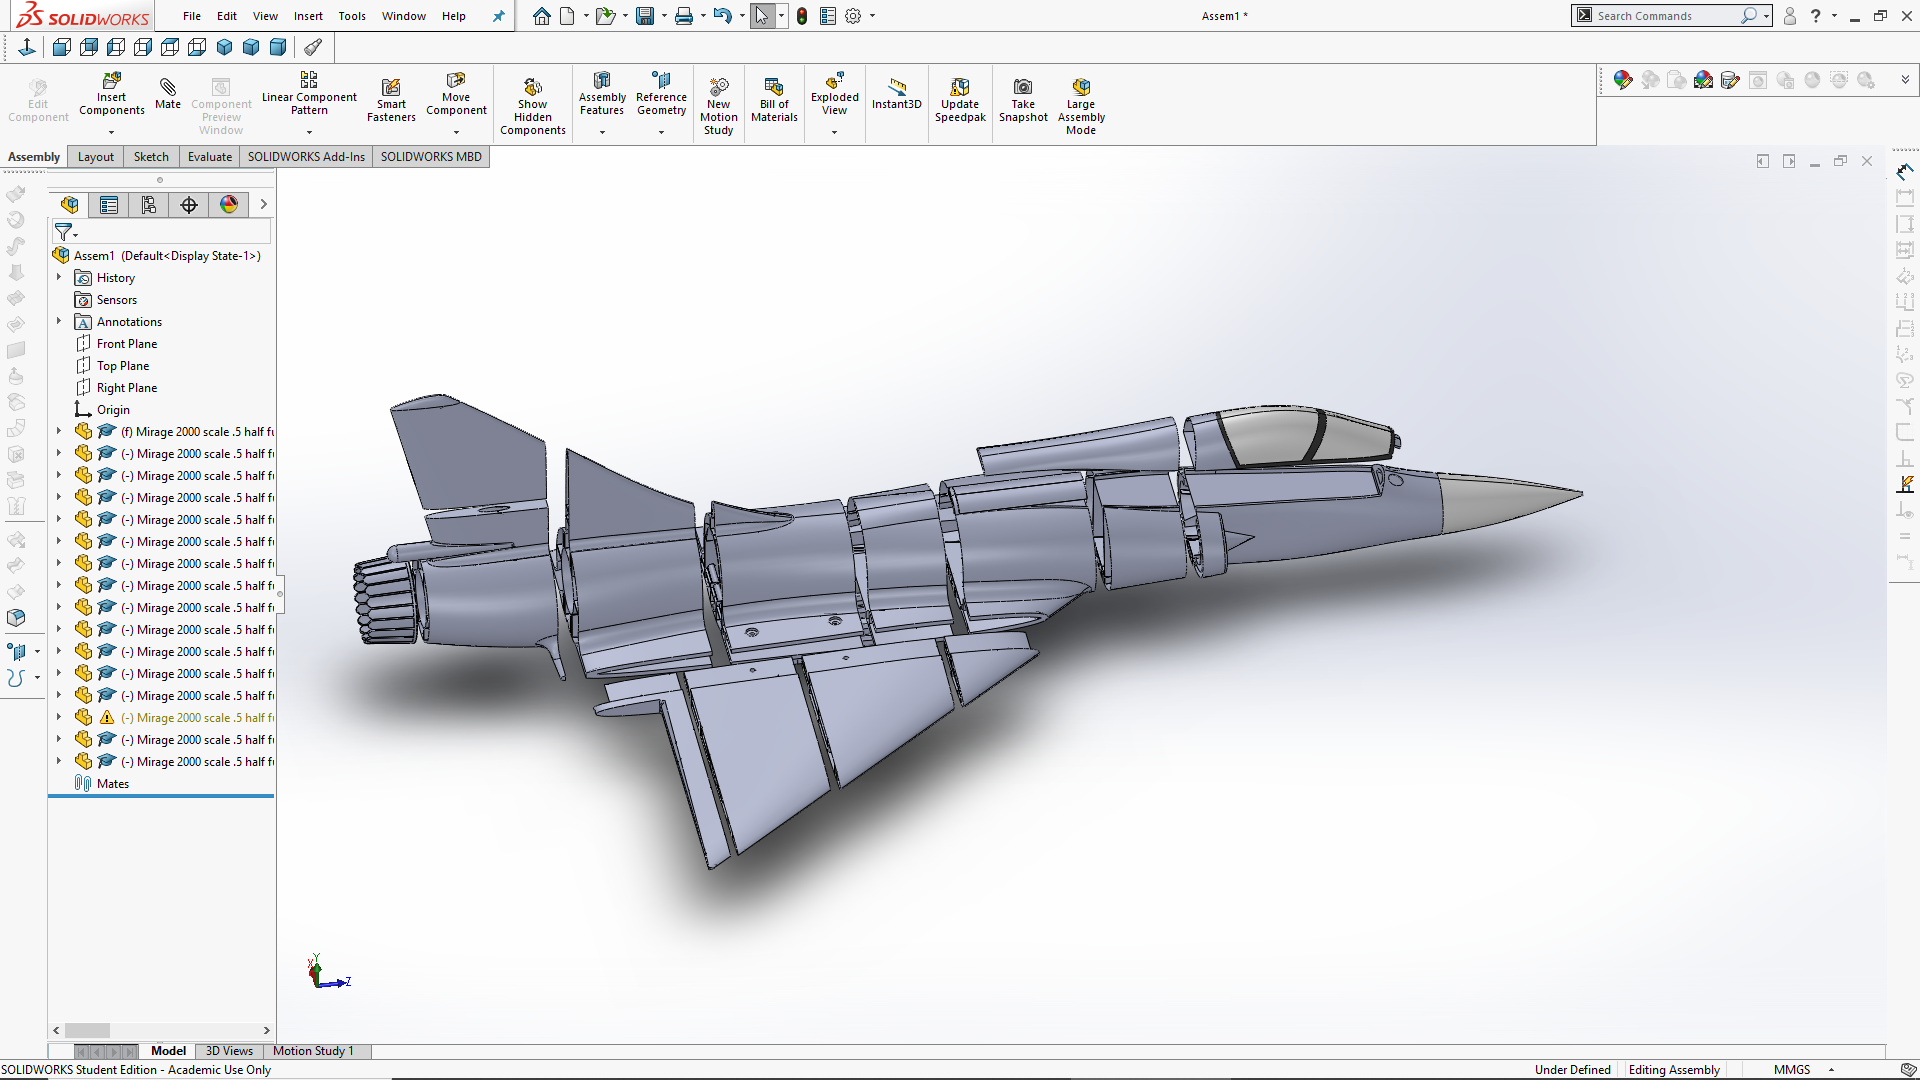Image resolution: width=1920 pixels, height=1080 pixels.
Task: Click the feature tree horizontal scrollbar
Action: (x=88, y=1030)
